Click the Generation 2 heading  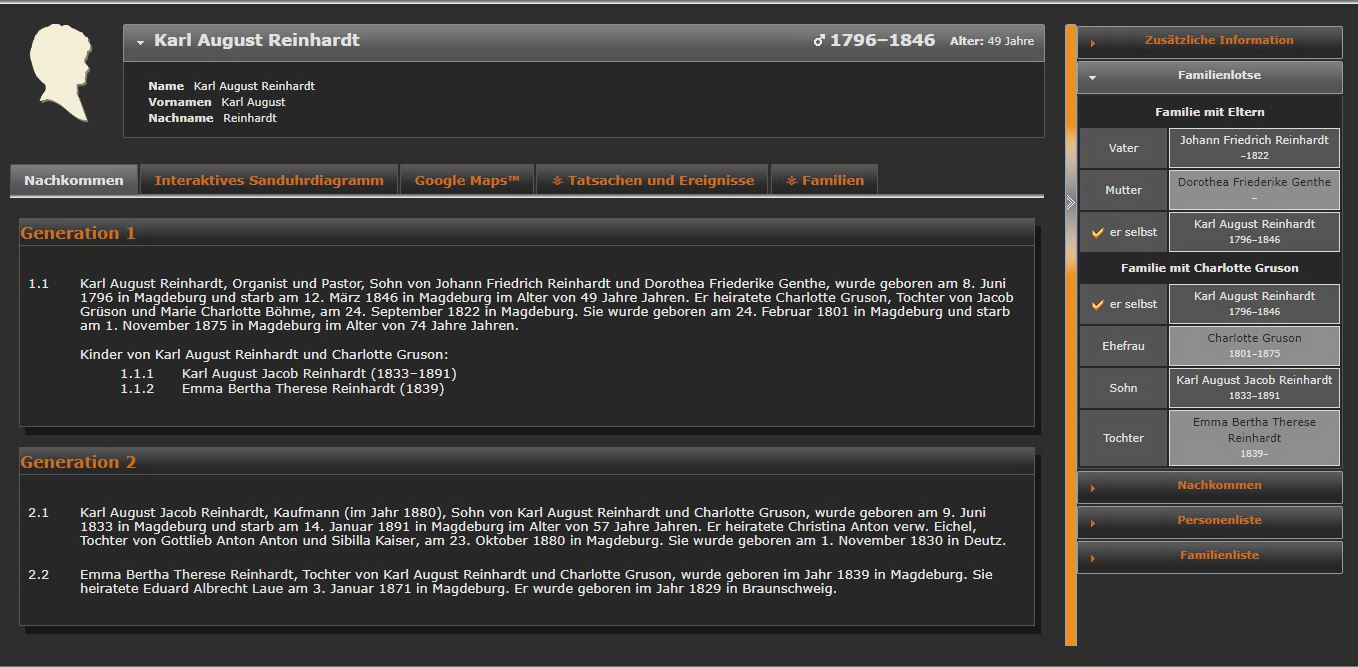coord(78,462)
